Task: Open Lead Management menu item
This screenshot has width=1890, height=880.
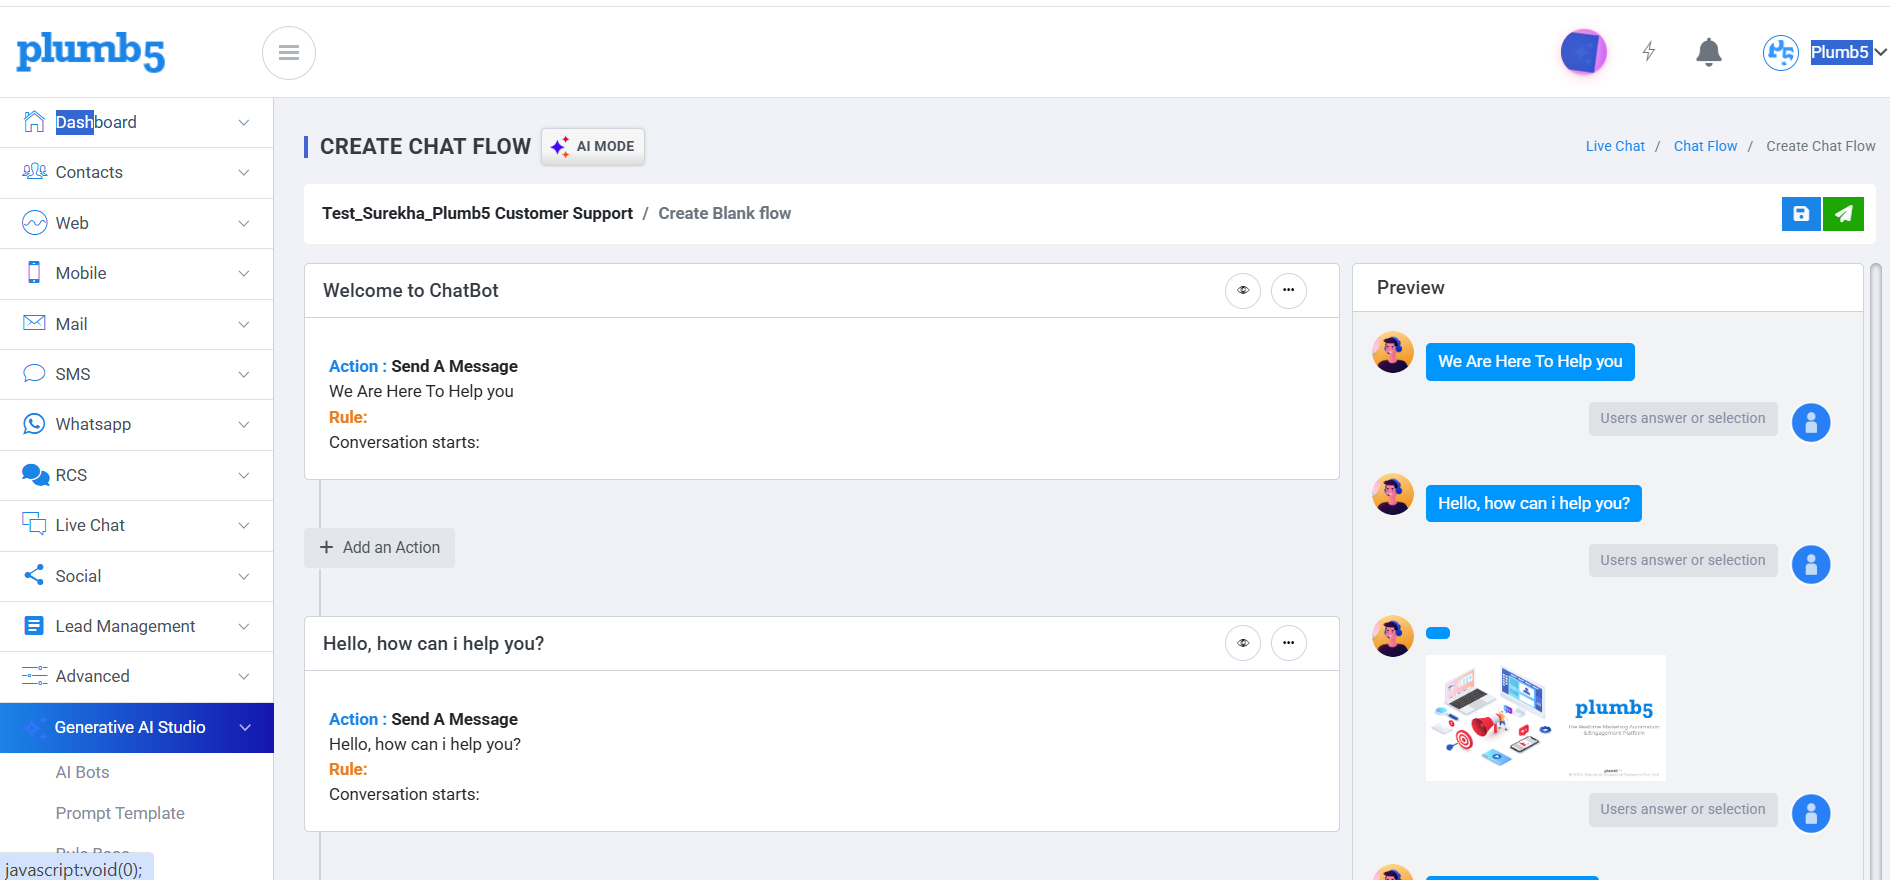Action: pos(137,626)
